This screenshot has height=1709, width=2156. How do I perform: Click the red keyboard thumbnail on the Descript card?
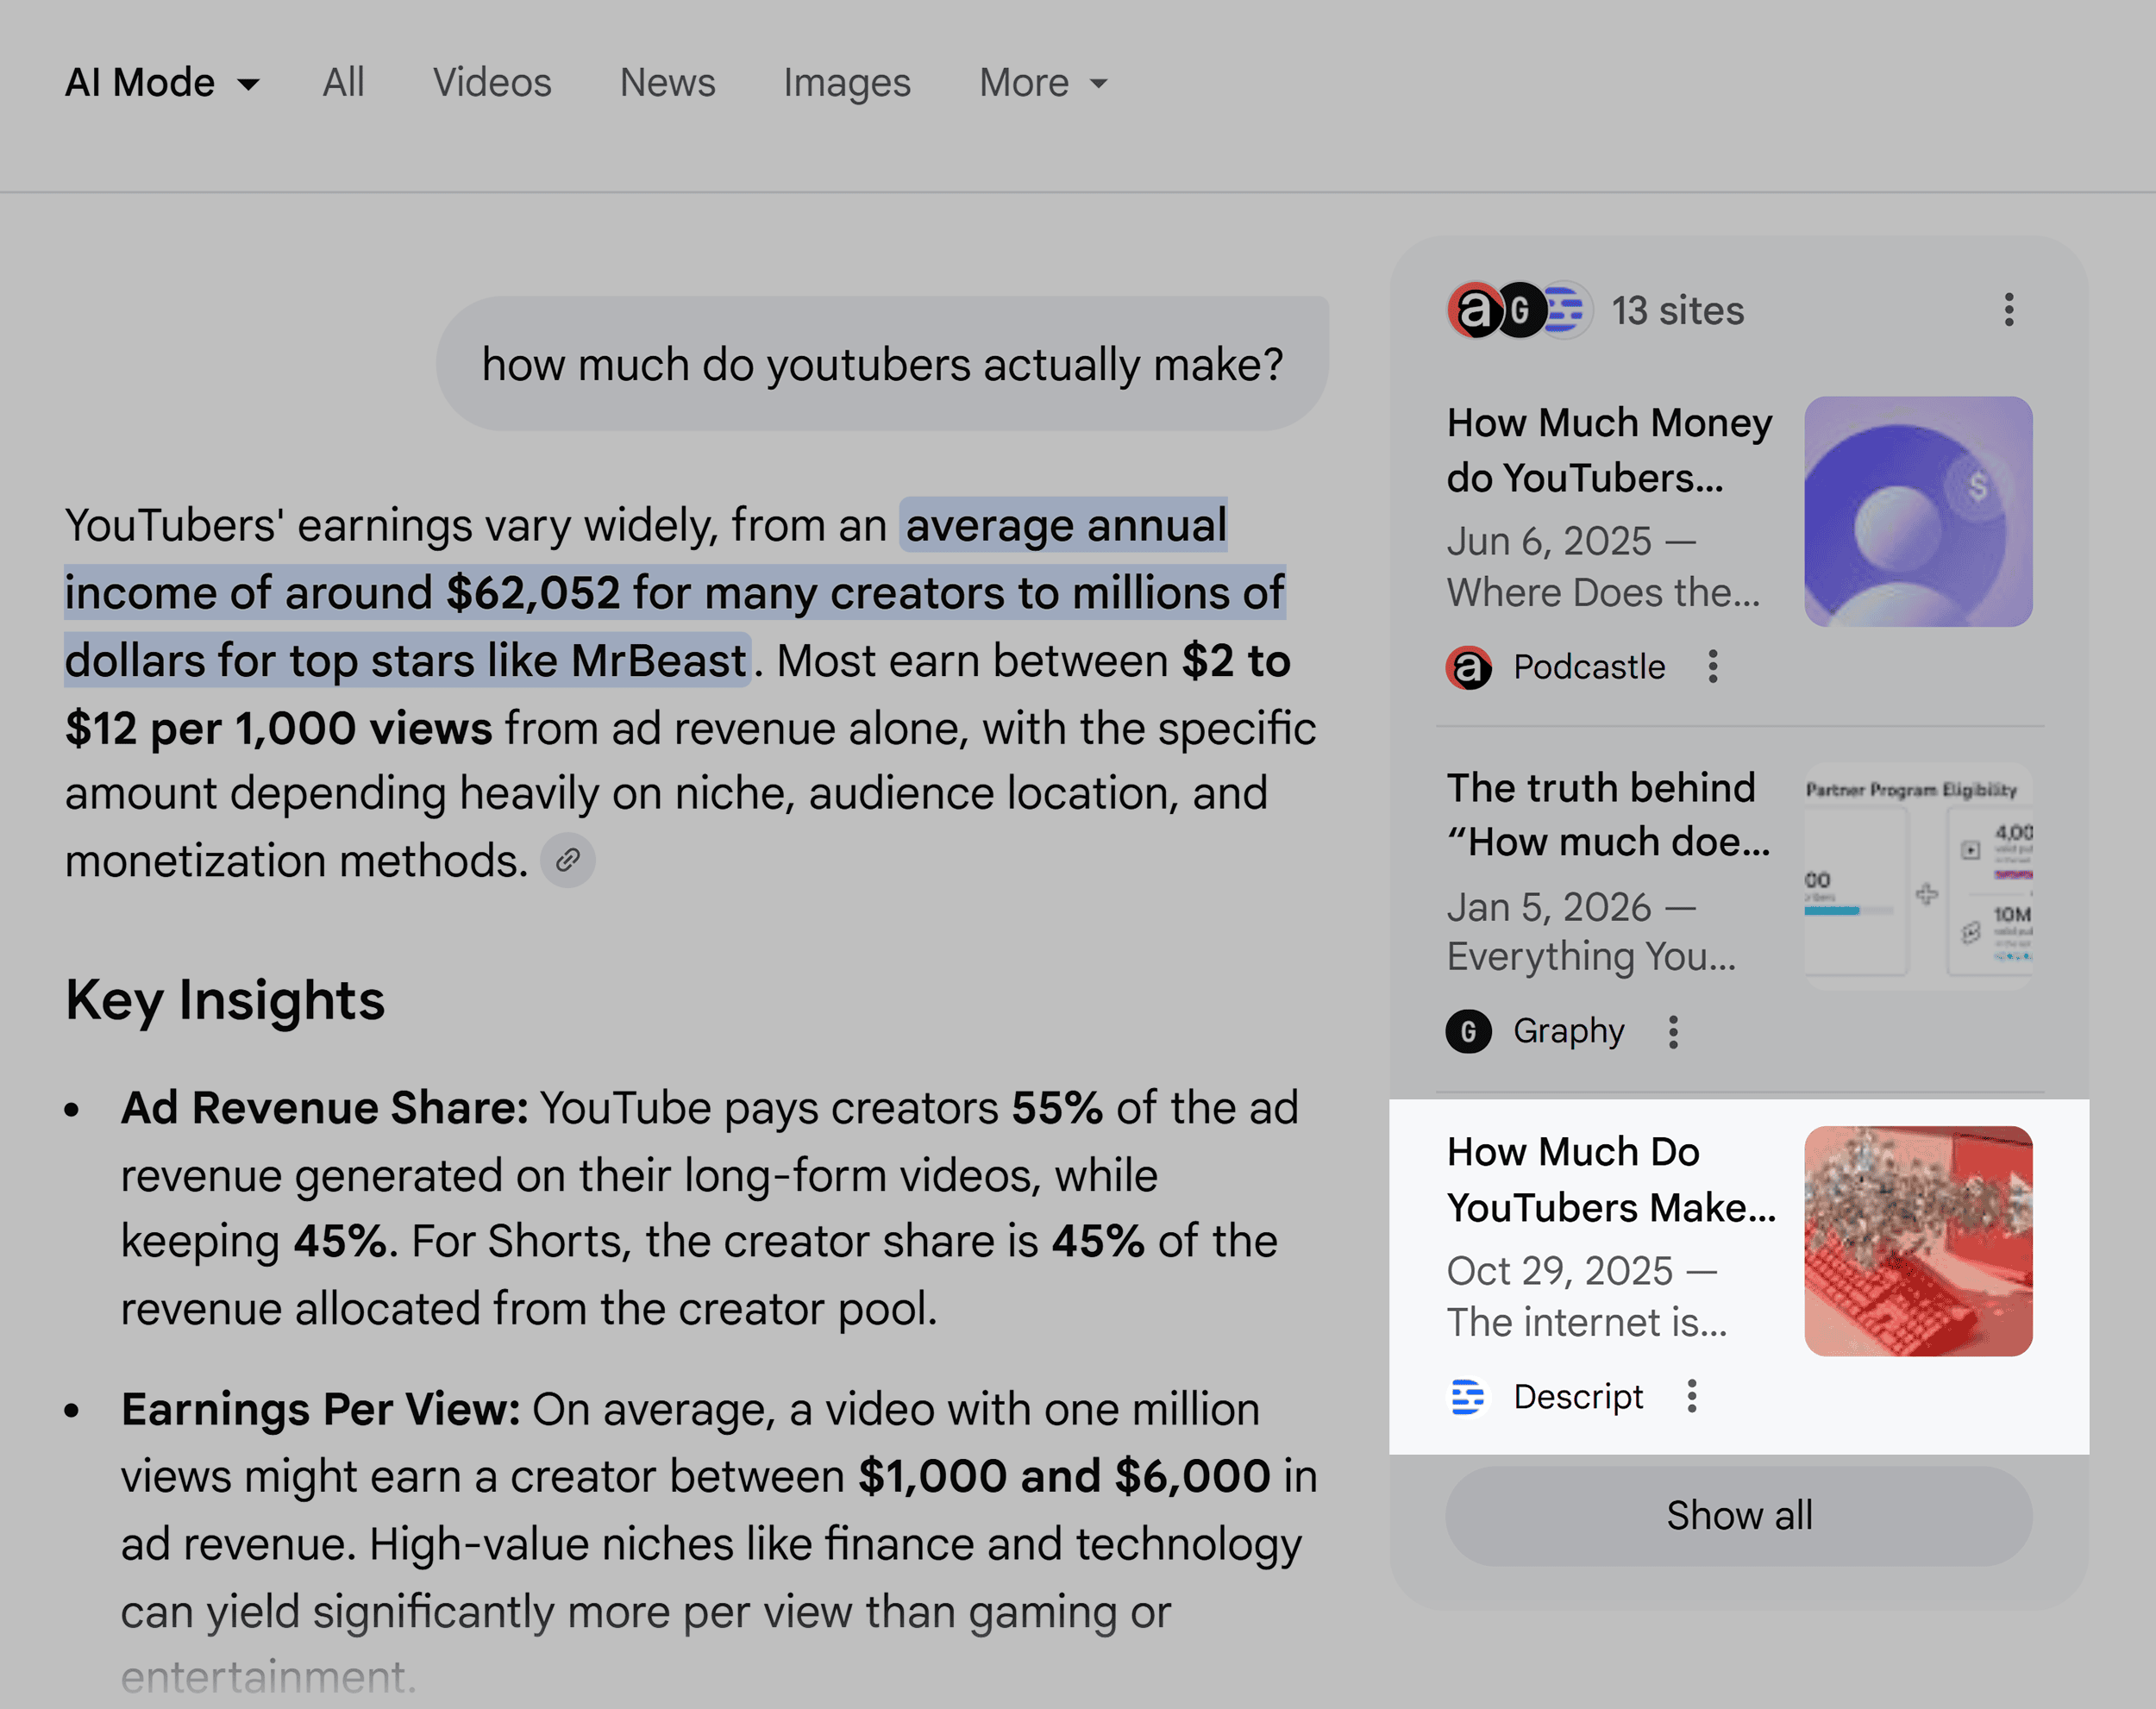tap(1918, 1240)
